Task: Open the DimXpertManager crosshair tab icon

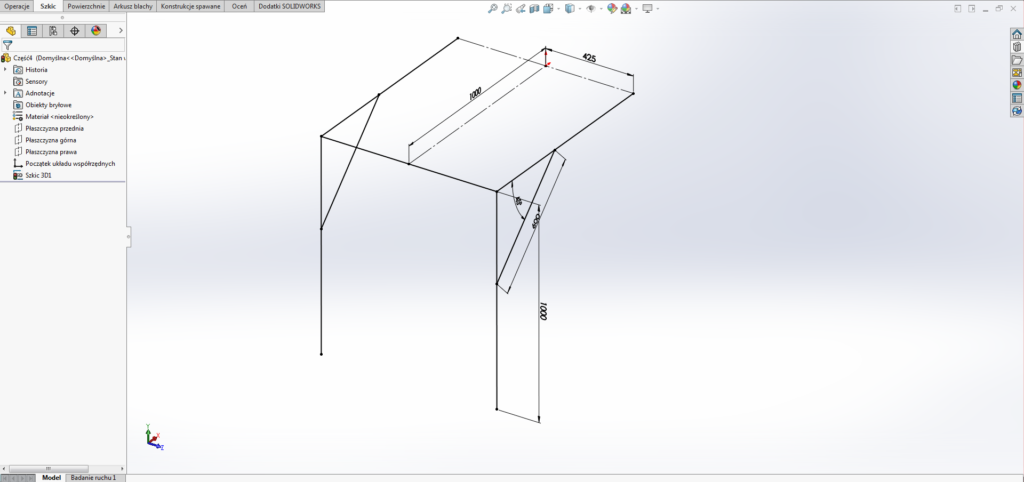Action: (74, 31)
